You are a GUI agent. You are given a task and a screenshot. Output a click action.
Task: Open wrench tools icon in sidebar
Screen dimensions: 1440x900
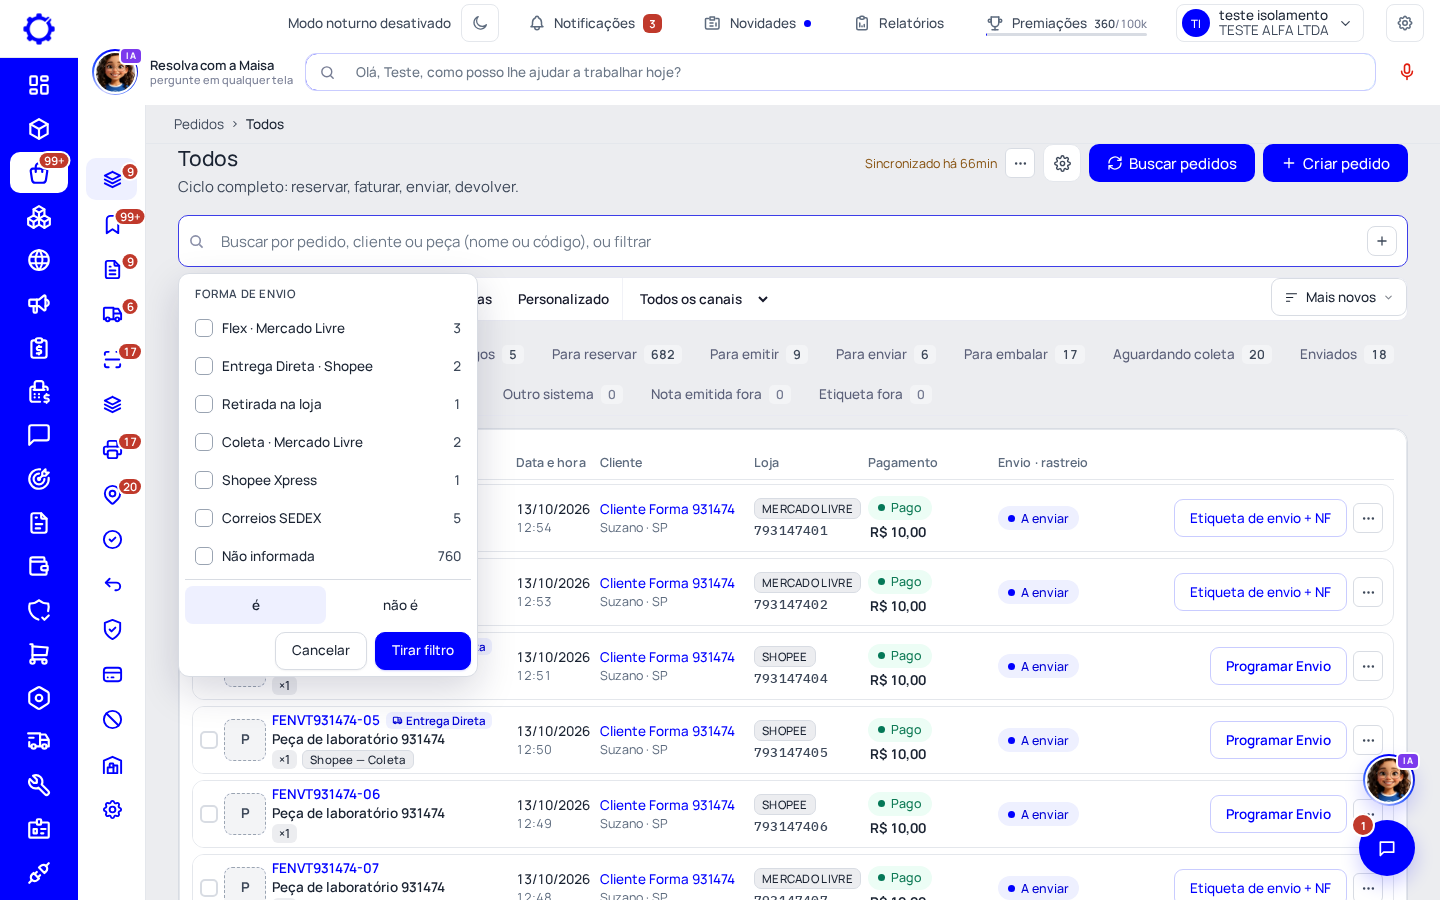39,785
